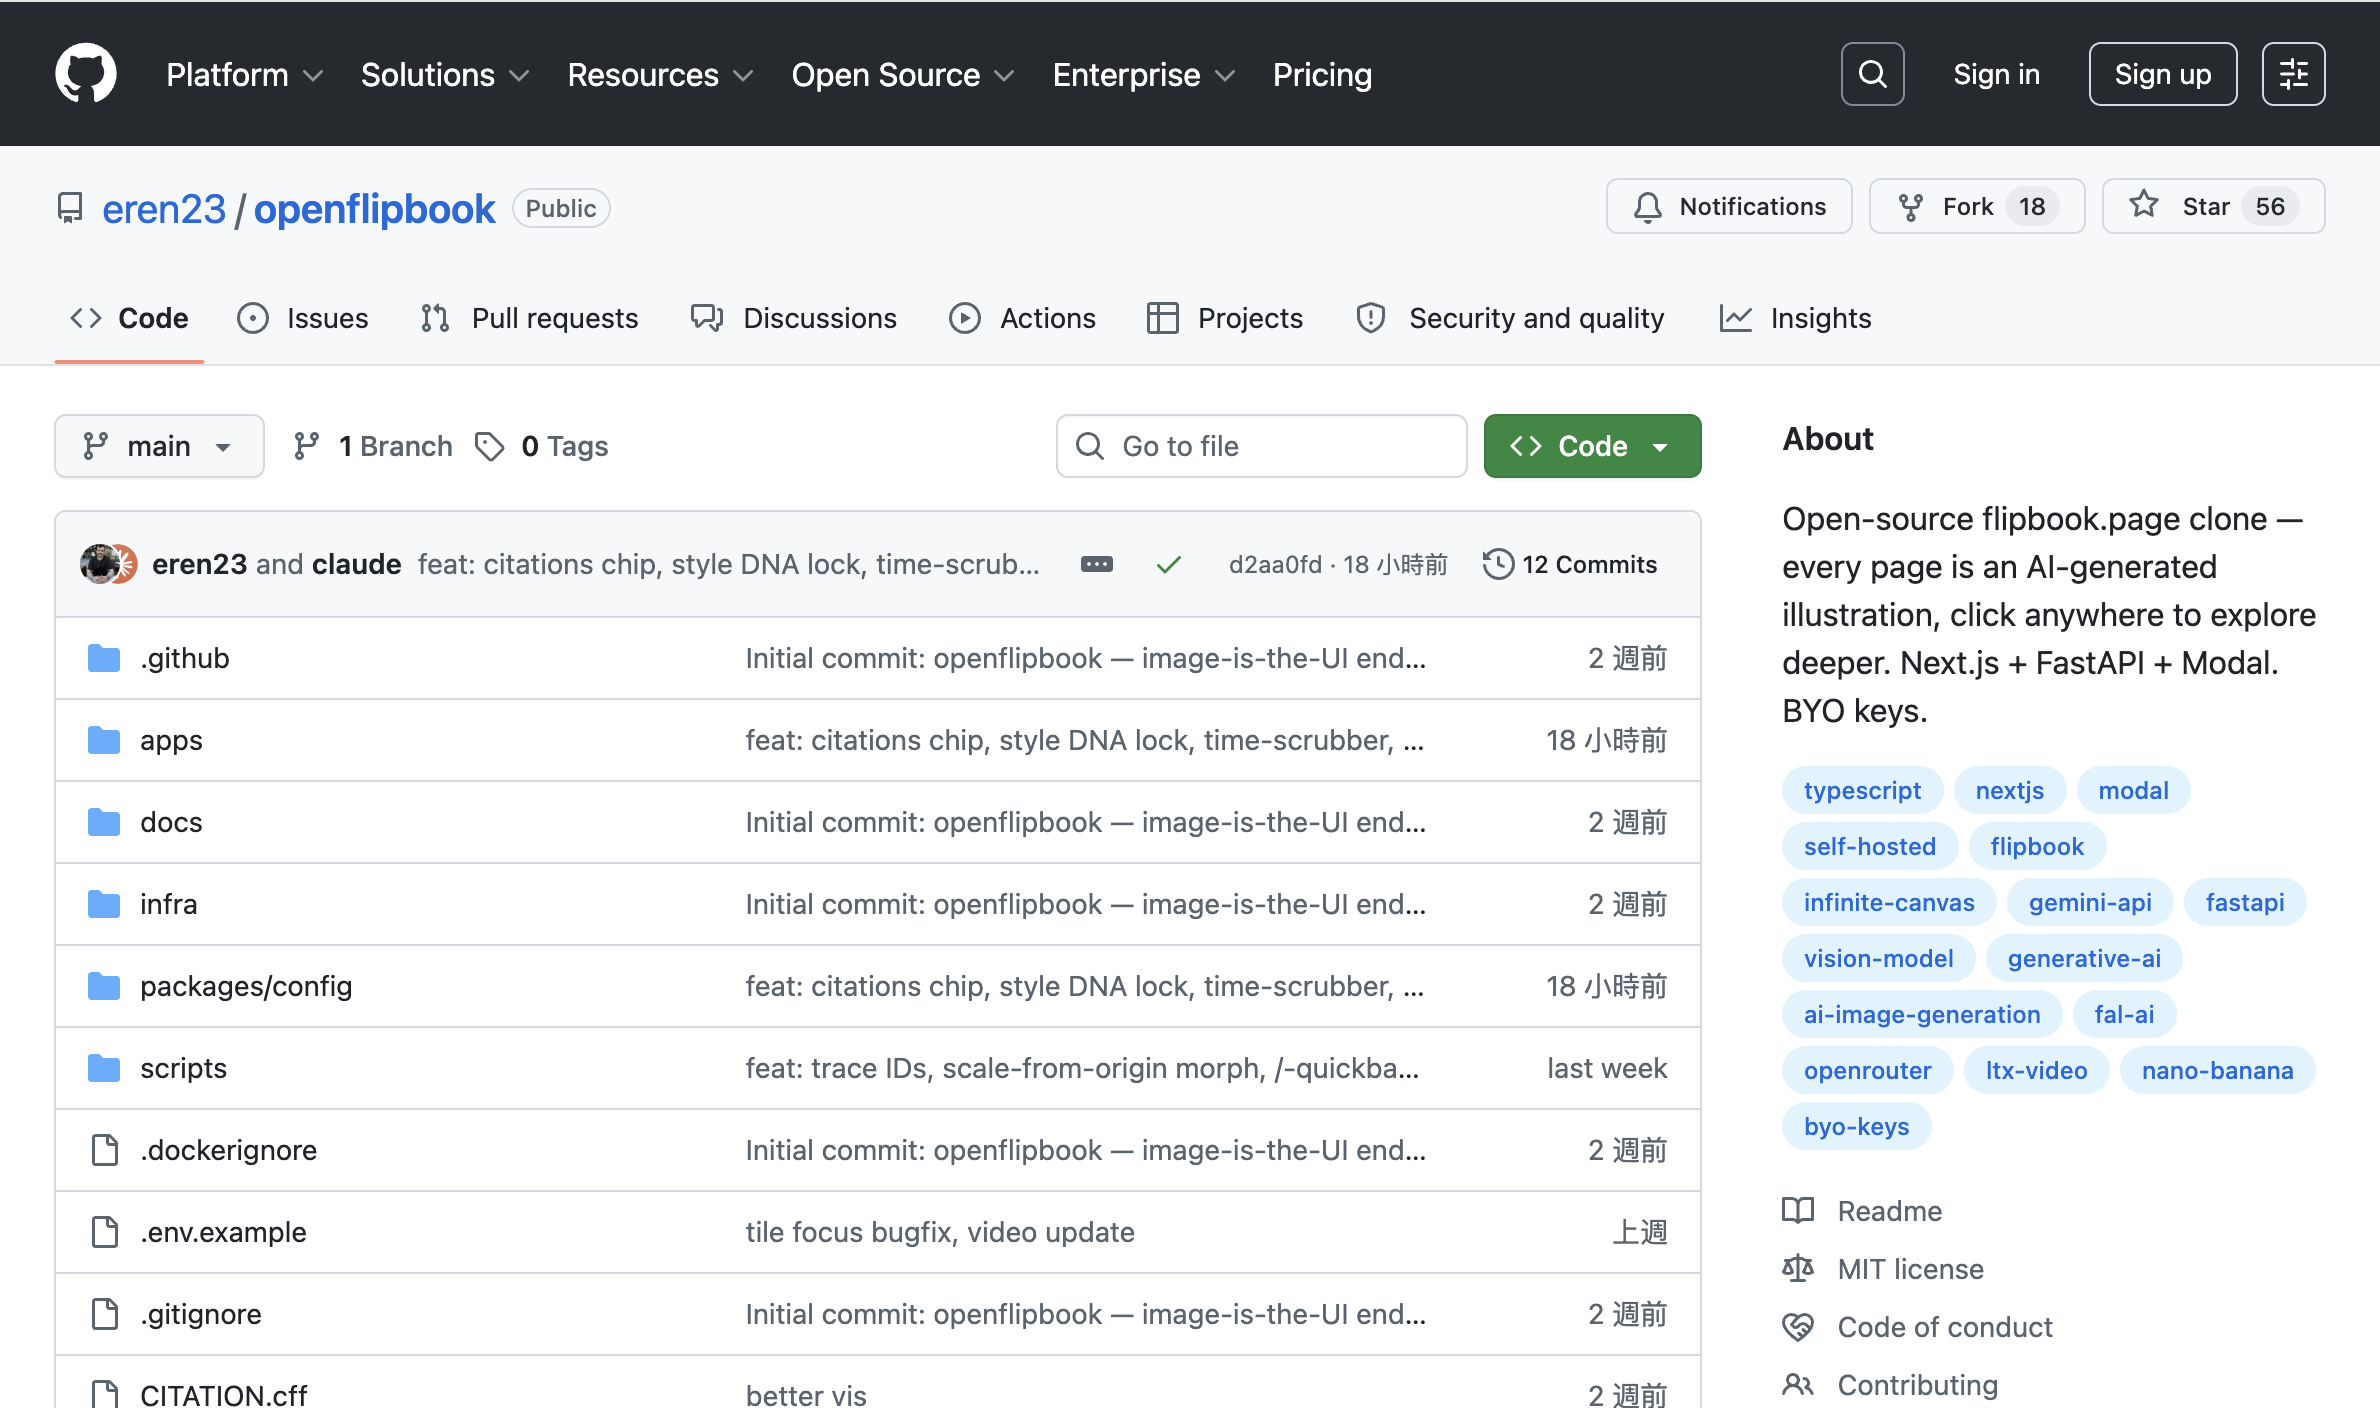Click the Fork icon

(1910, 207)
